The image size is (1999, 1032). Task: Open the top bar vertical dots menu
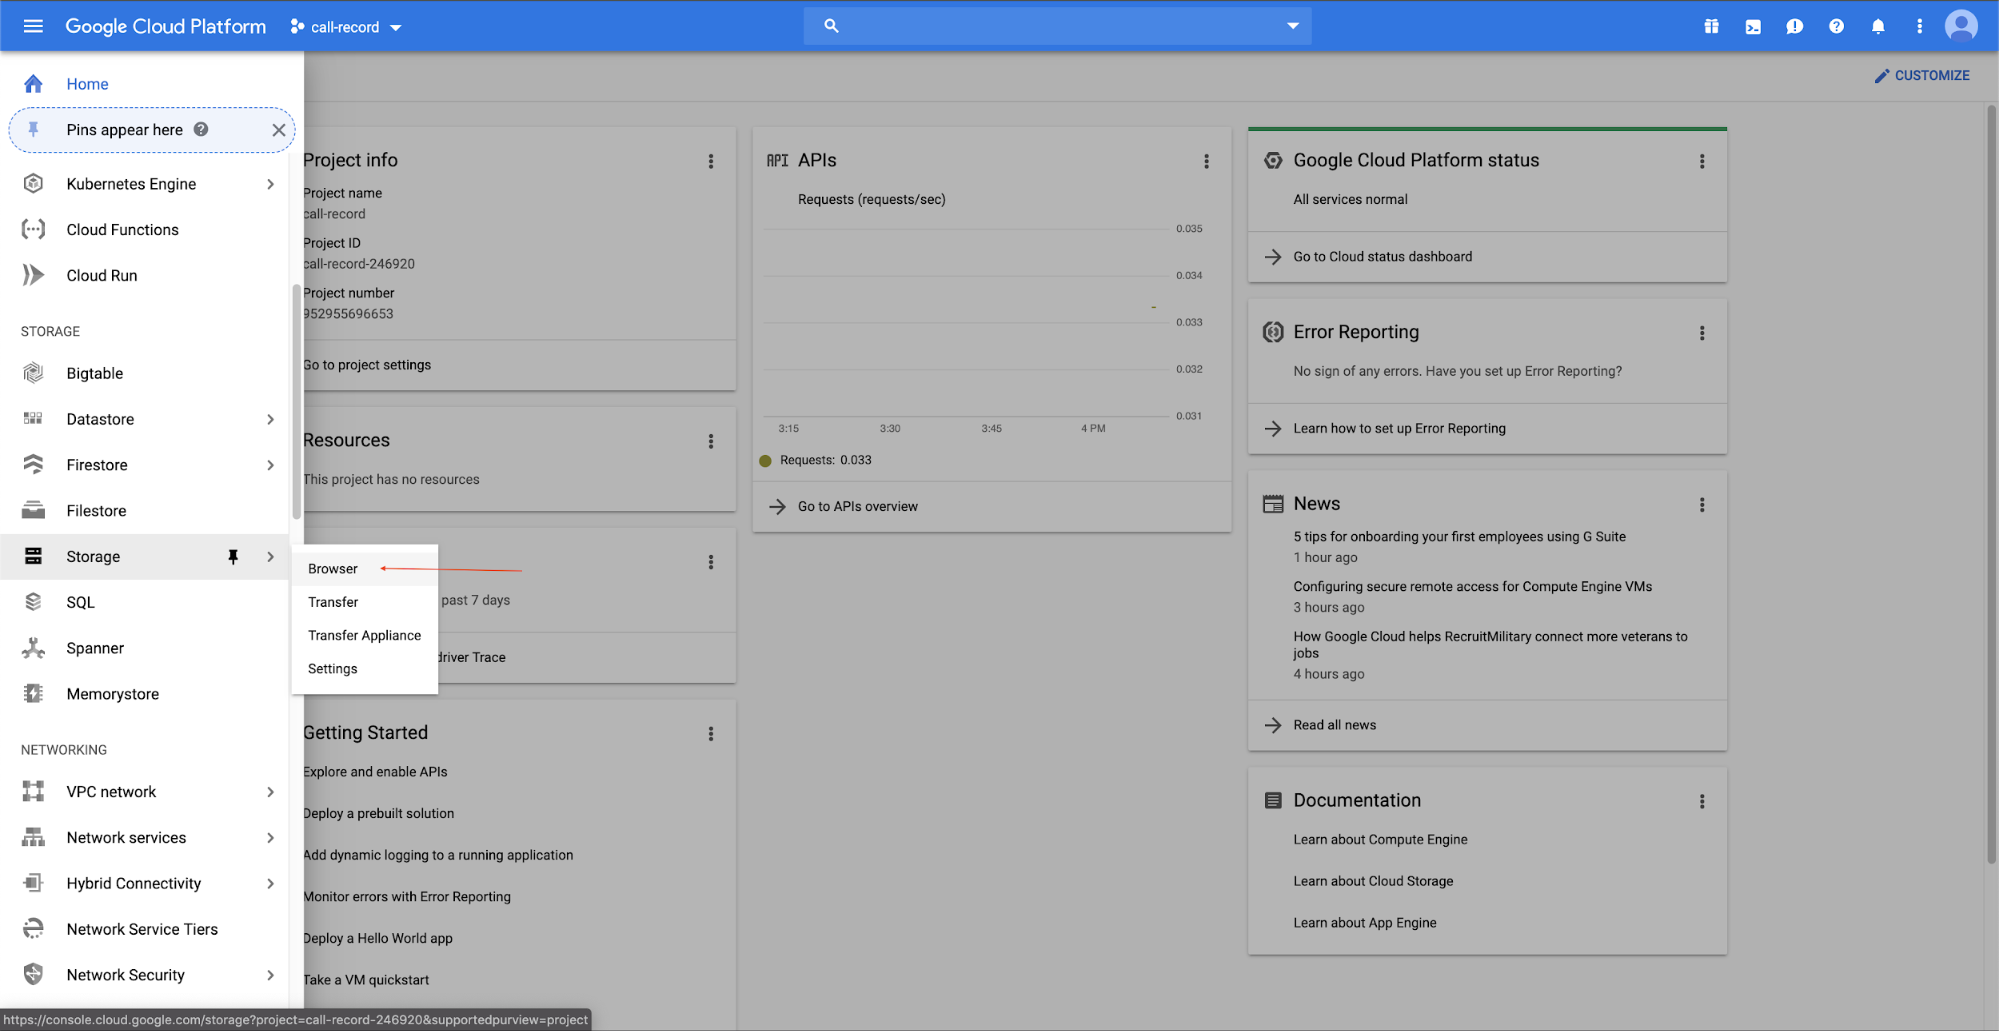click(1919, 27)
